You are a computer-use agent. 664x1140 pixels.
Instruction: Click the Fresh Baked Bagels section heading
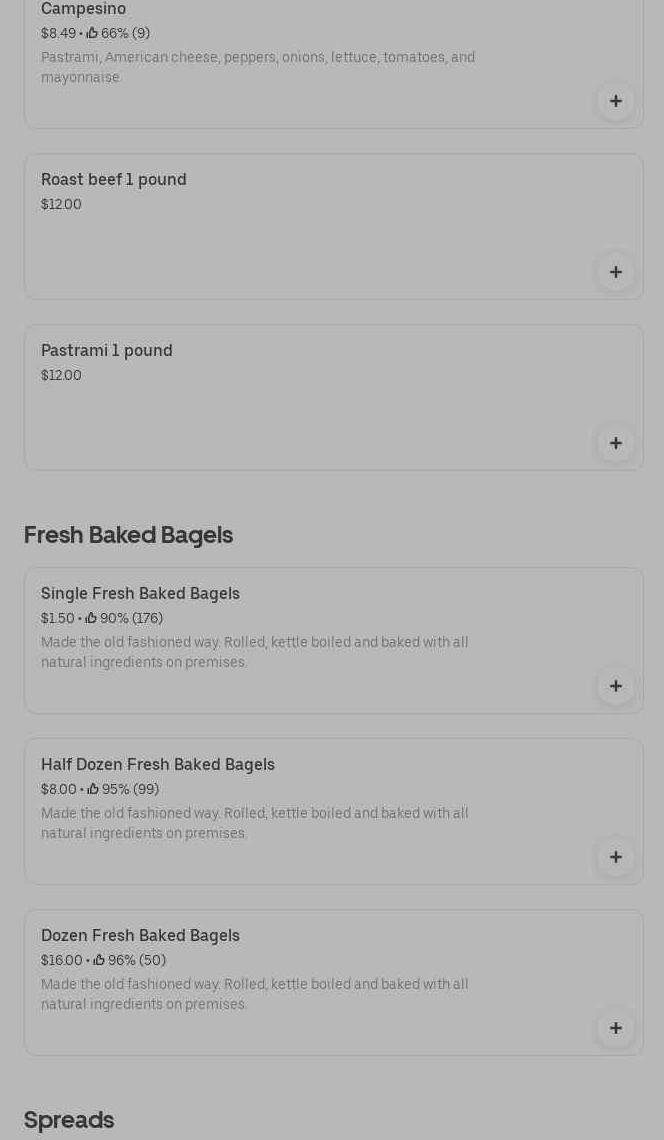(x=128, y=535)
